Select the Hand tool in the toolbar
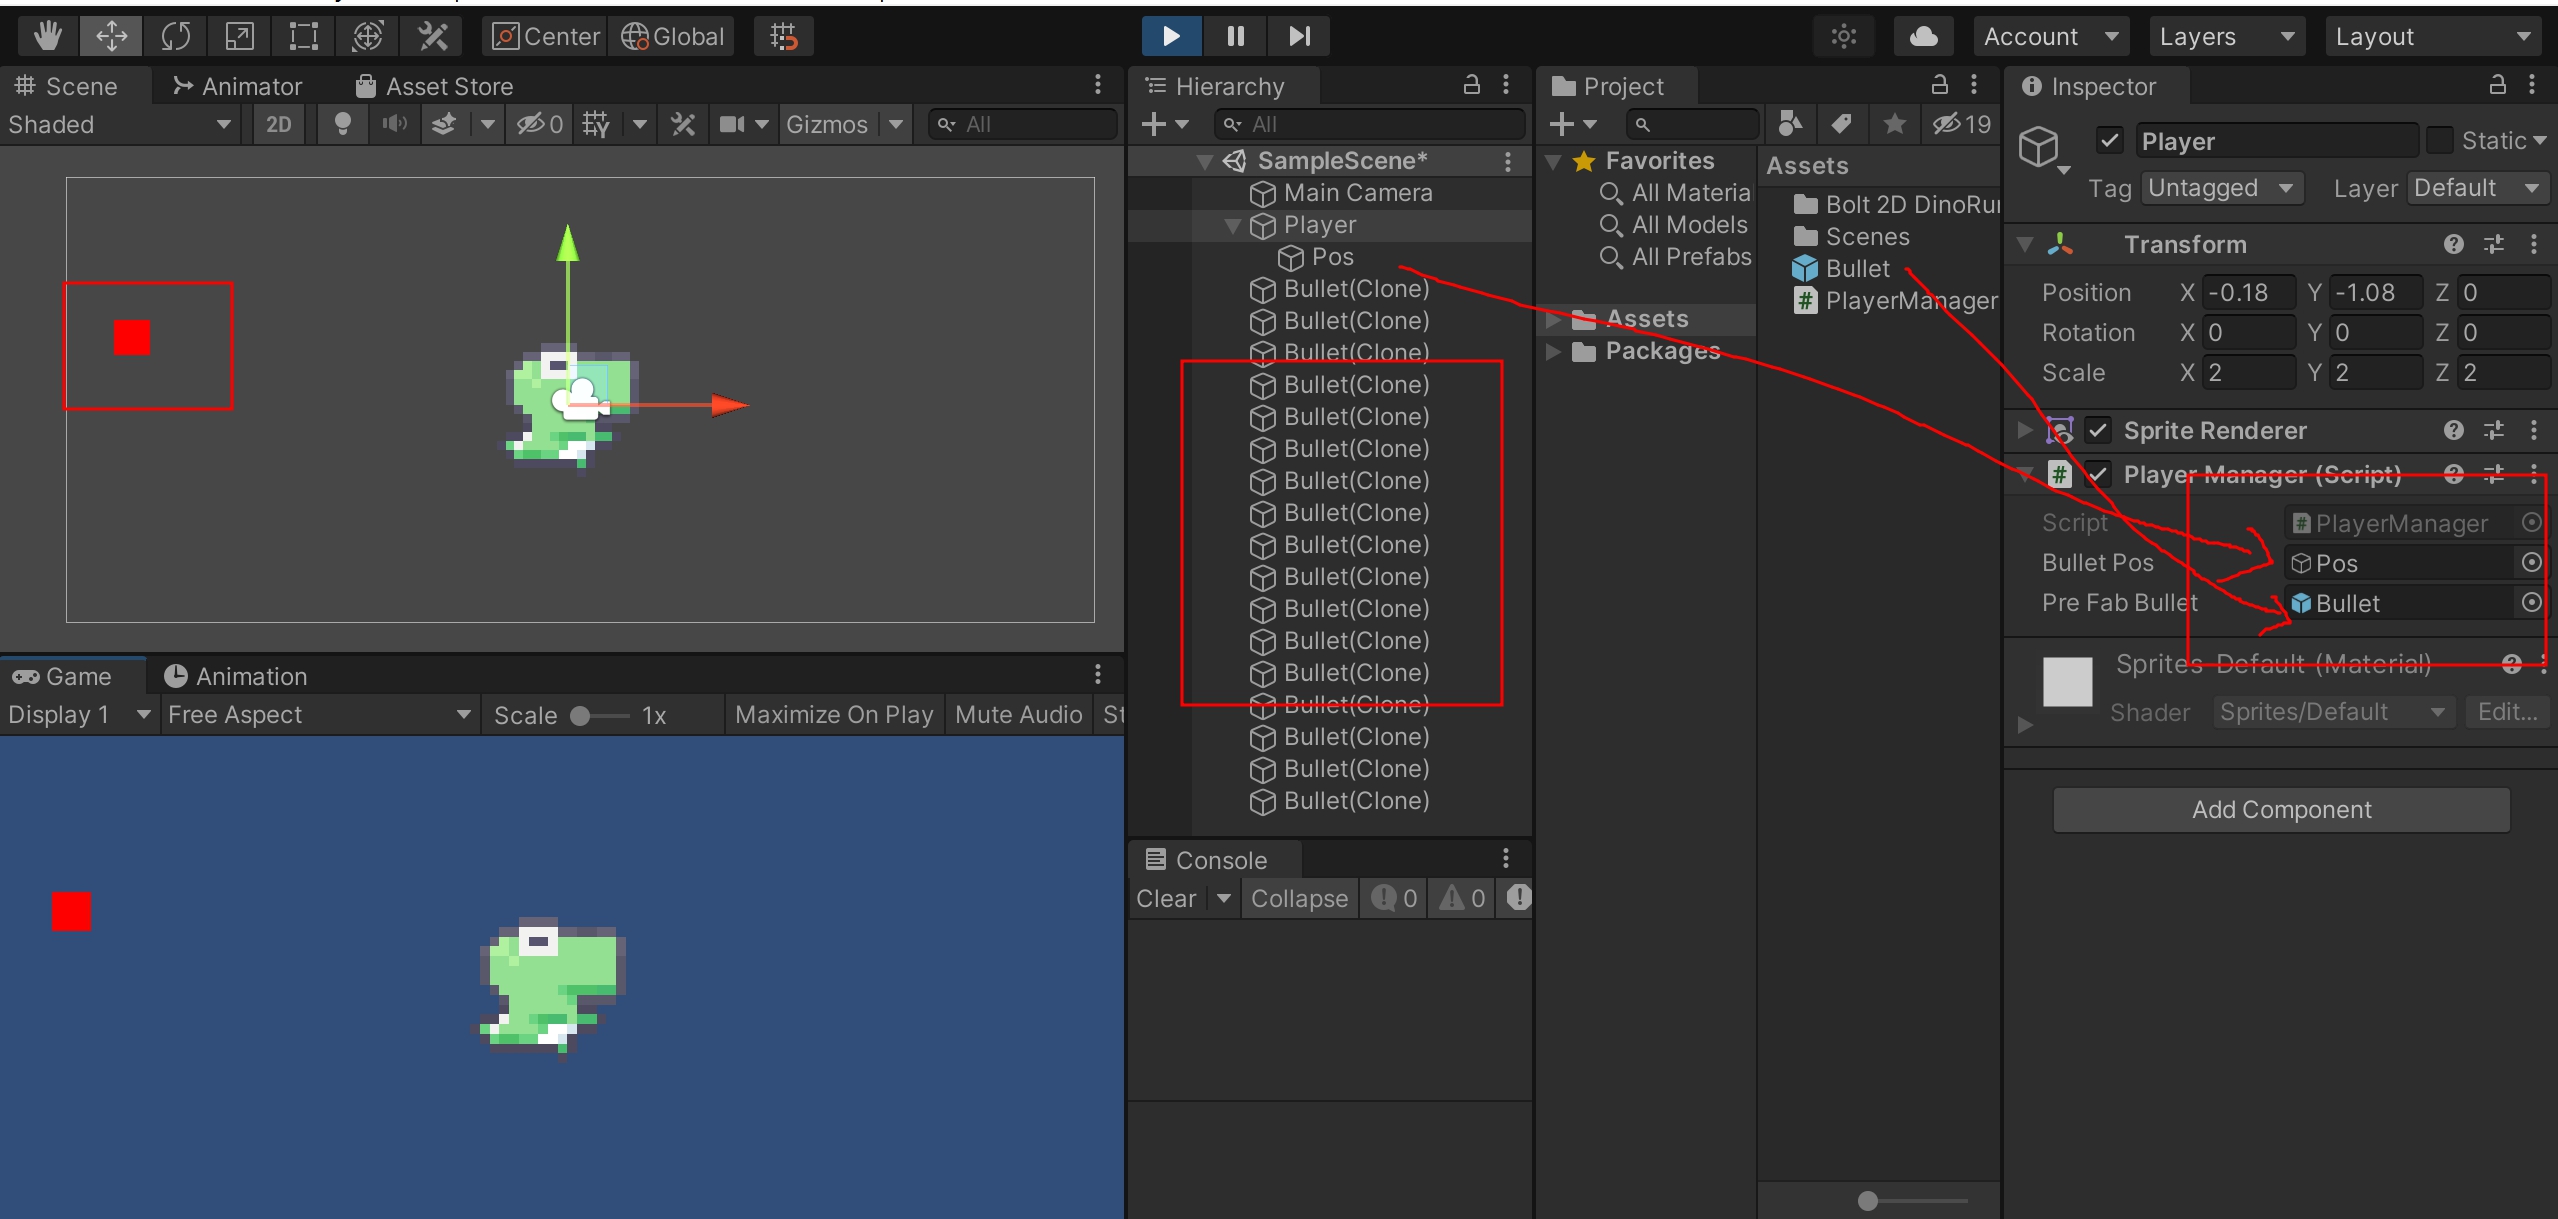The image size is (2558, 1219). pyautogui.click(x=47, y=37)
